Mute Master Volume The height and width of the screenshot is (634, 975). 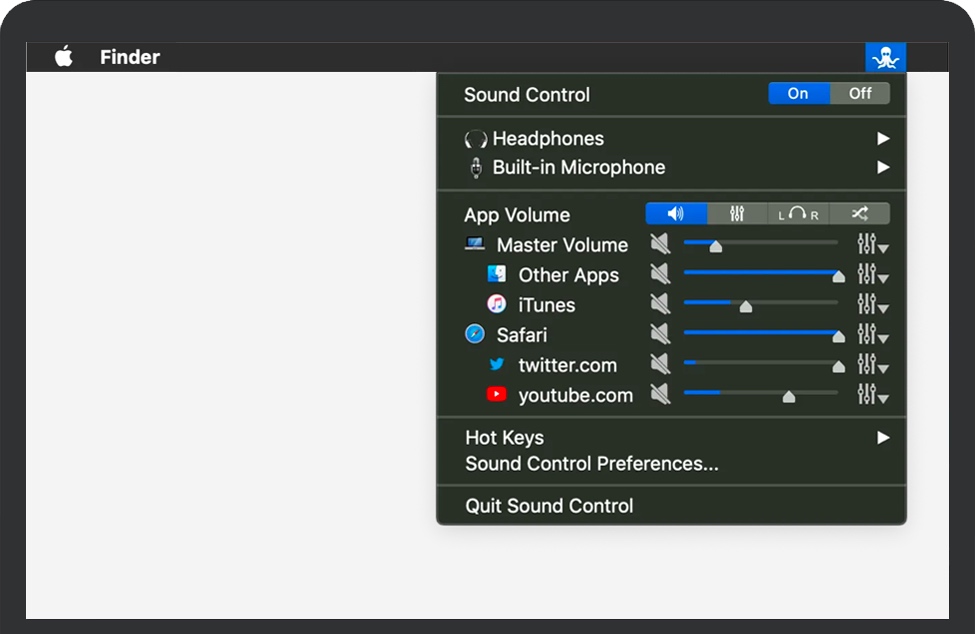[x=661, y=244]
